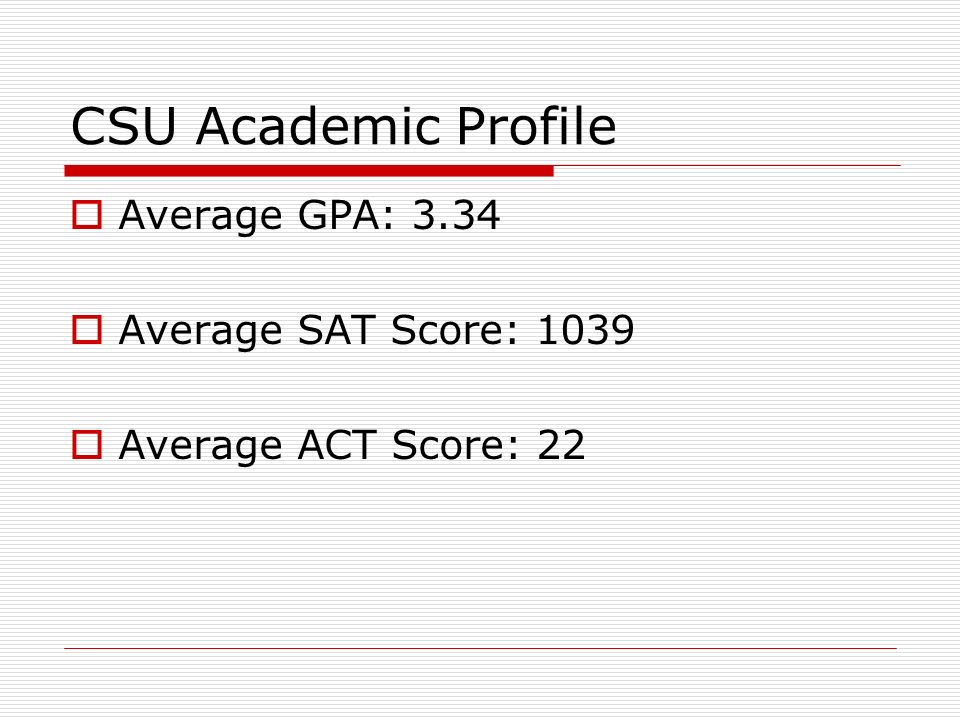Click the thick red bar under the title

tap(309, 171)
